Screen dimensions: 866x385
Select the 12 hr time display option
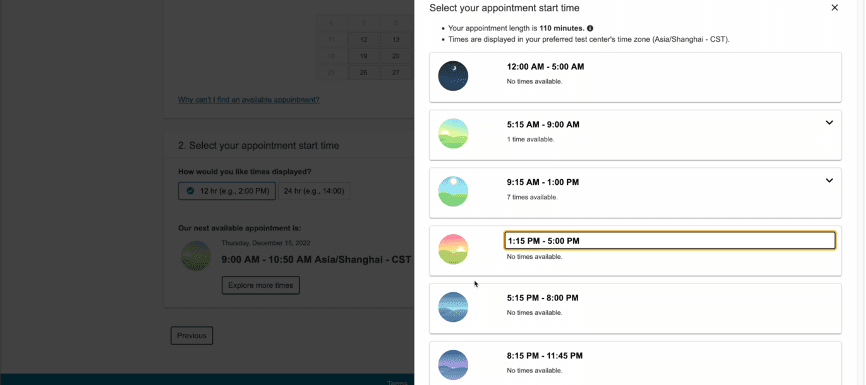(x=227, y=191)
